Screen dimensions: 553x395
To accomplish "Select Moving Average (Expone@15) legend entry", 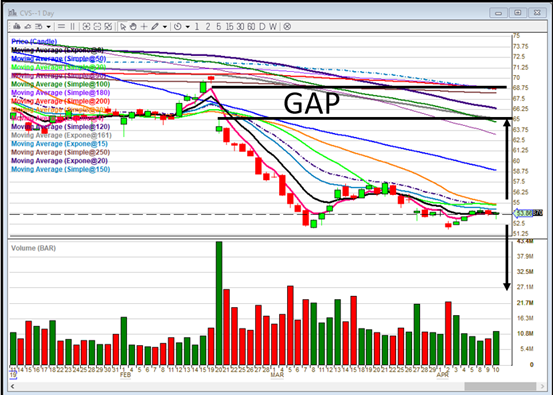I will coord(60,144).
